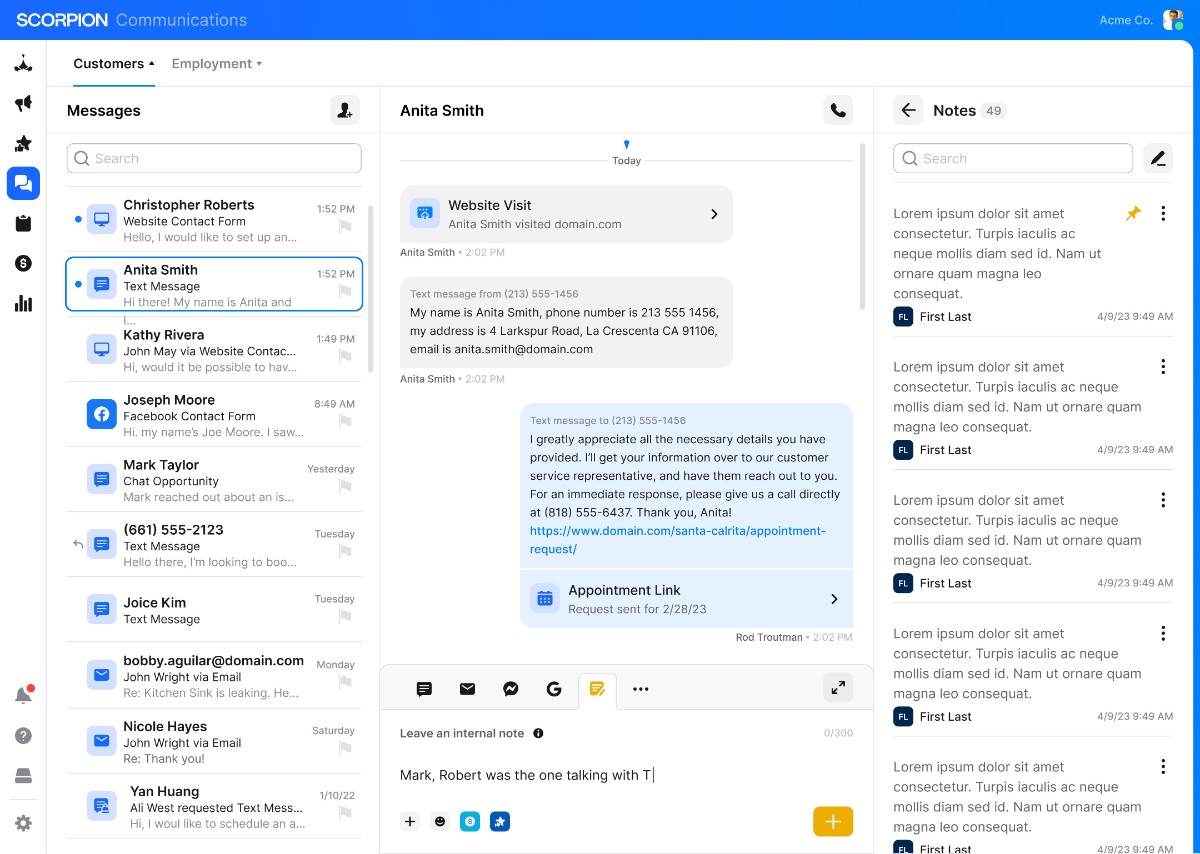Submit note with the yellow plus button
1200x854 pixels.
click(x=833, y=822)
